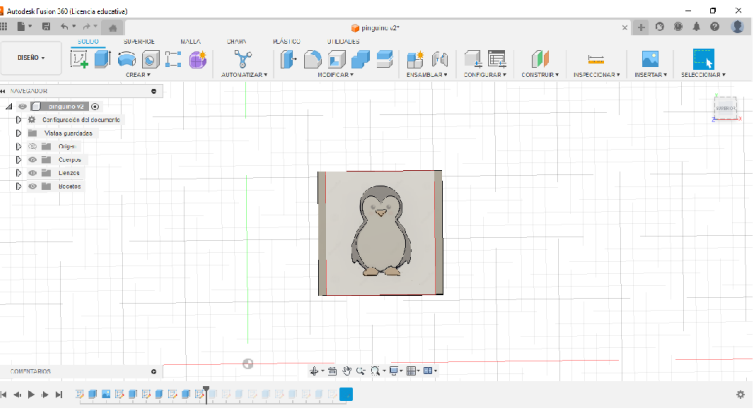Expand the Cuerpos folder
The width and height of the screenshot is (754, 409).
tap(18, 160)
